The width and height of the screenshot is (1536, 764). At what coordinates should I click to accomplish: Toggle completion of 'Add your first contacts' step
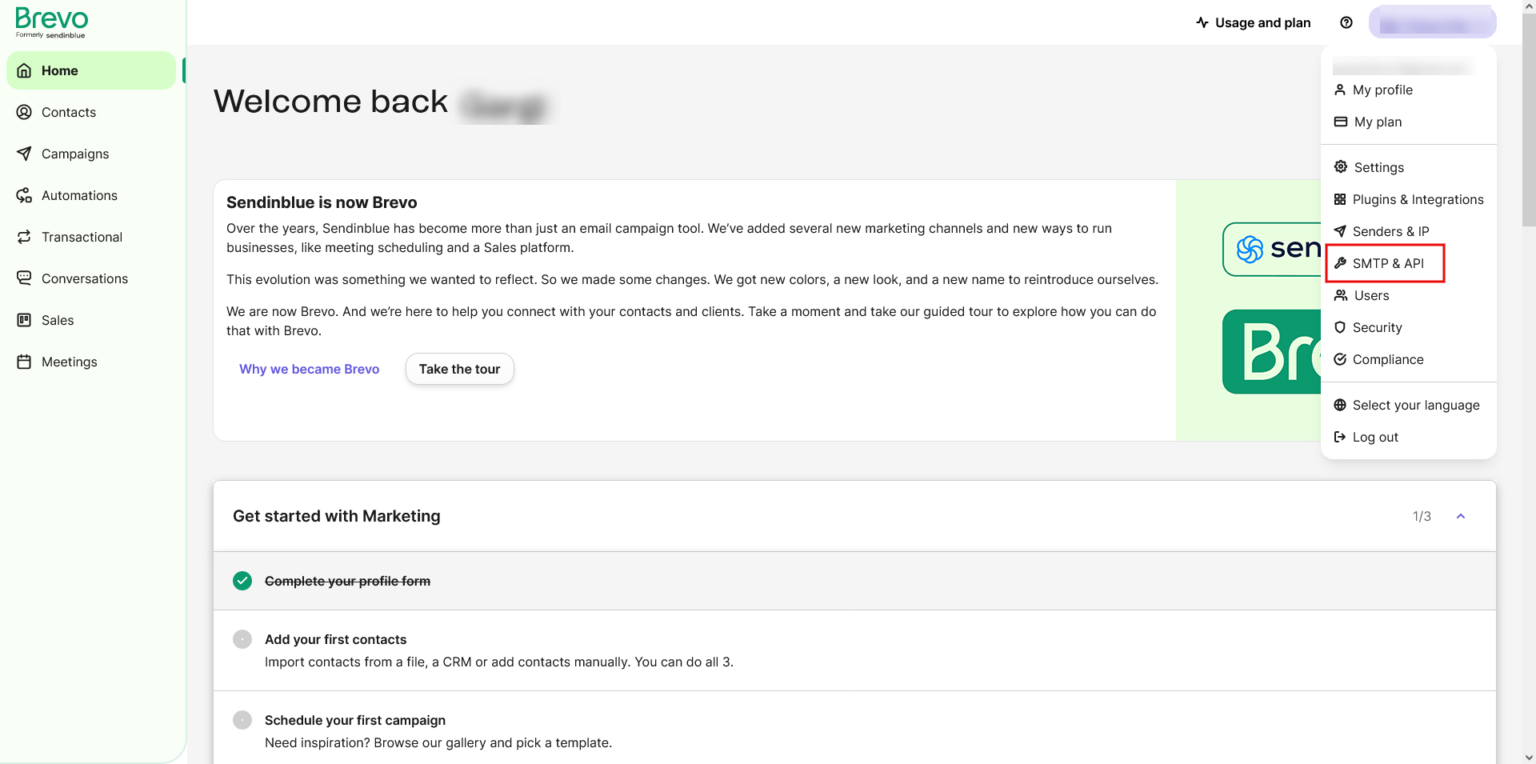[241, 639]
